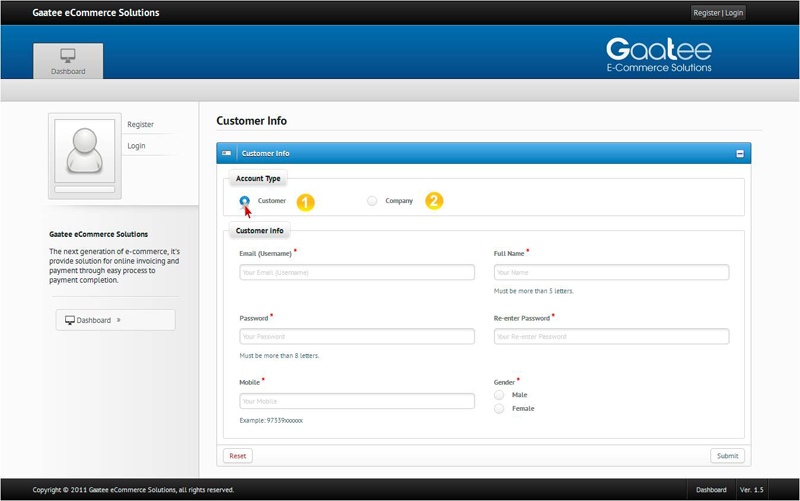This screenshot has height=501, width=800.
Task: Focus the Full Name input field
Action: (x=611, y=272)
